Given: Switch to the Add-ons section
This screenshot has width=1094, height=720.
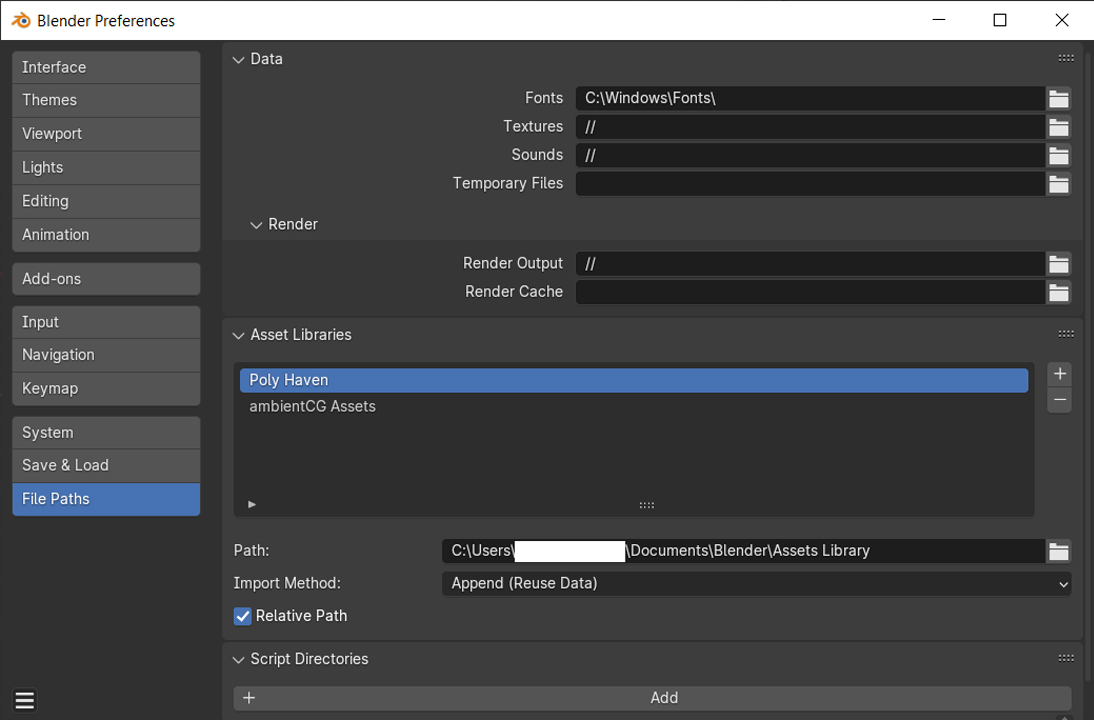Looking at the screenshot, I should [x=106, y=279].
